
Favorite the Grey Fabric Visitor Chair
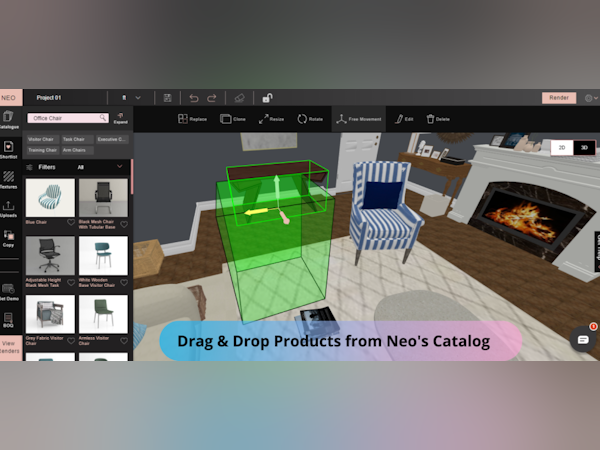[71, 341]
